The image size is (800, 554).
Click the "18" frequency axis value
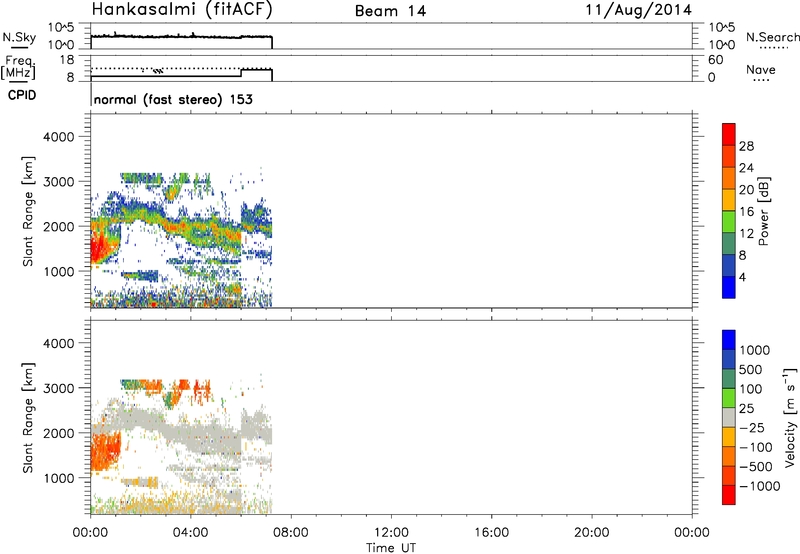67,60
